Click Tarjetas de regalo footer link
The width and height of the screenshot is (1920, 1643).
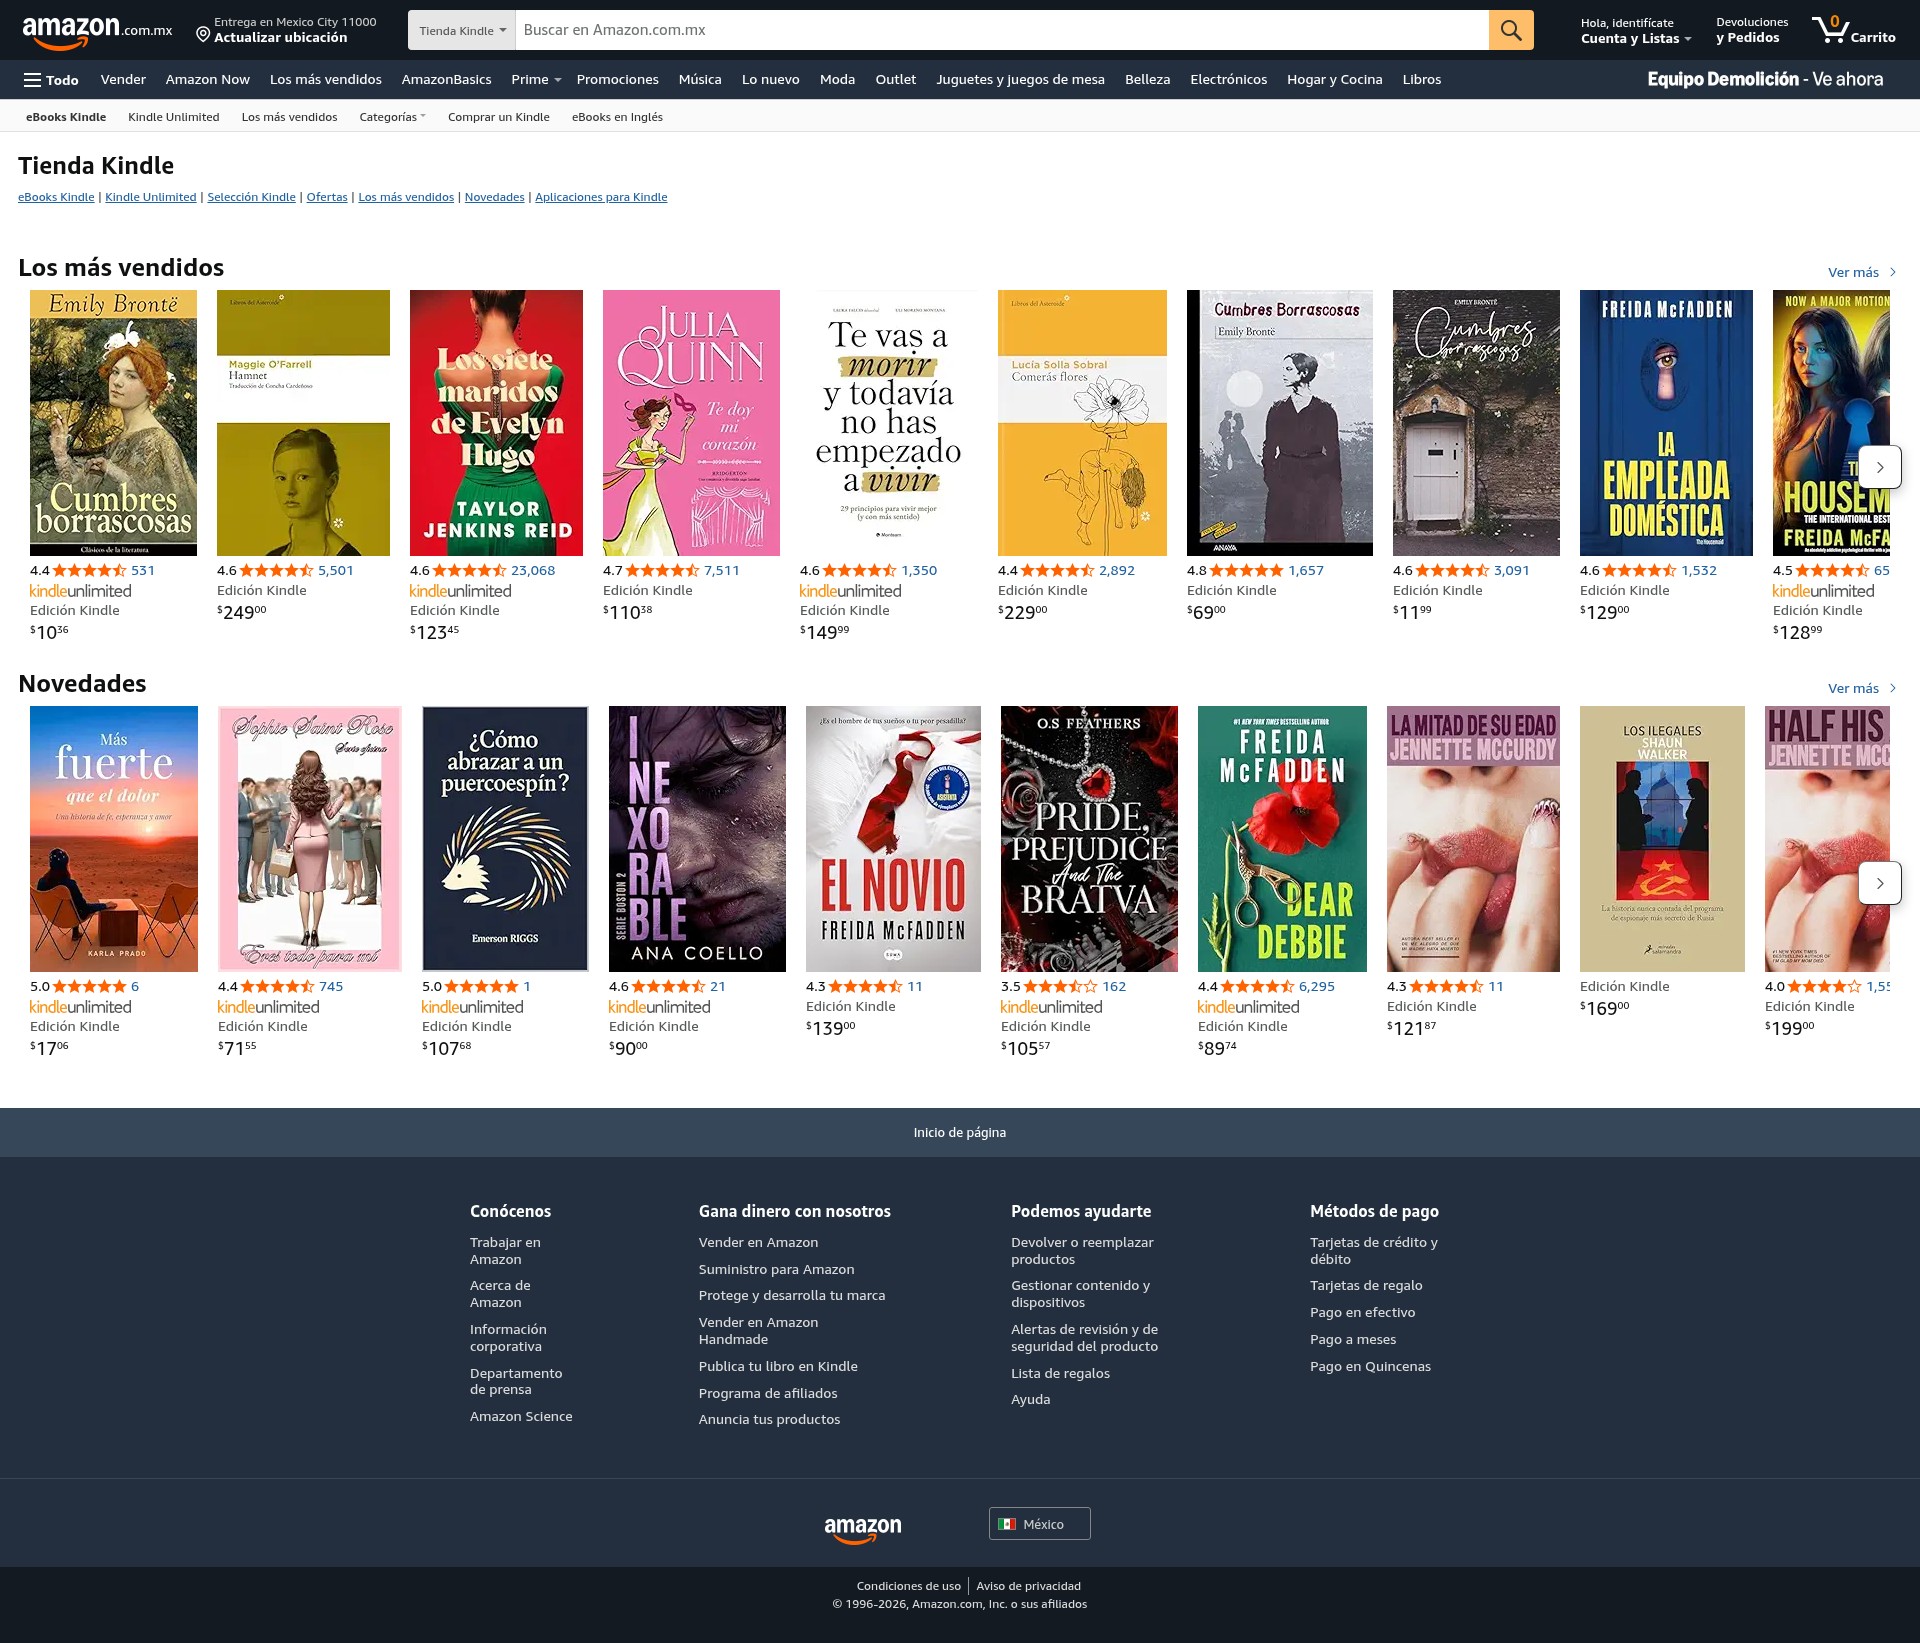[x=1366, y=1285]
